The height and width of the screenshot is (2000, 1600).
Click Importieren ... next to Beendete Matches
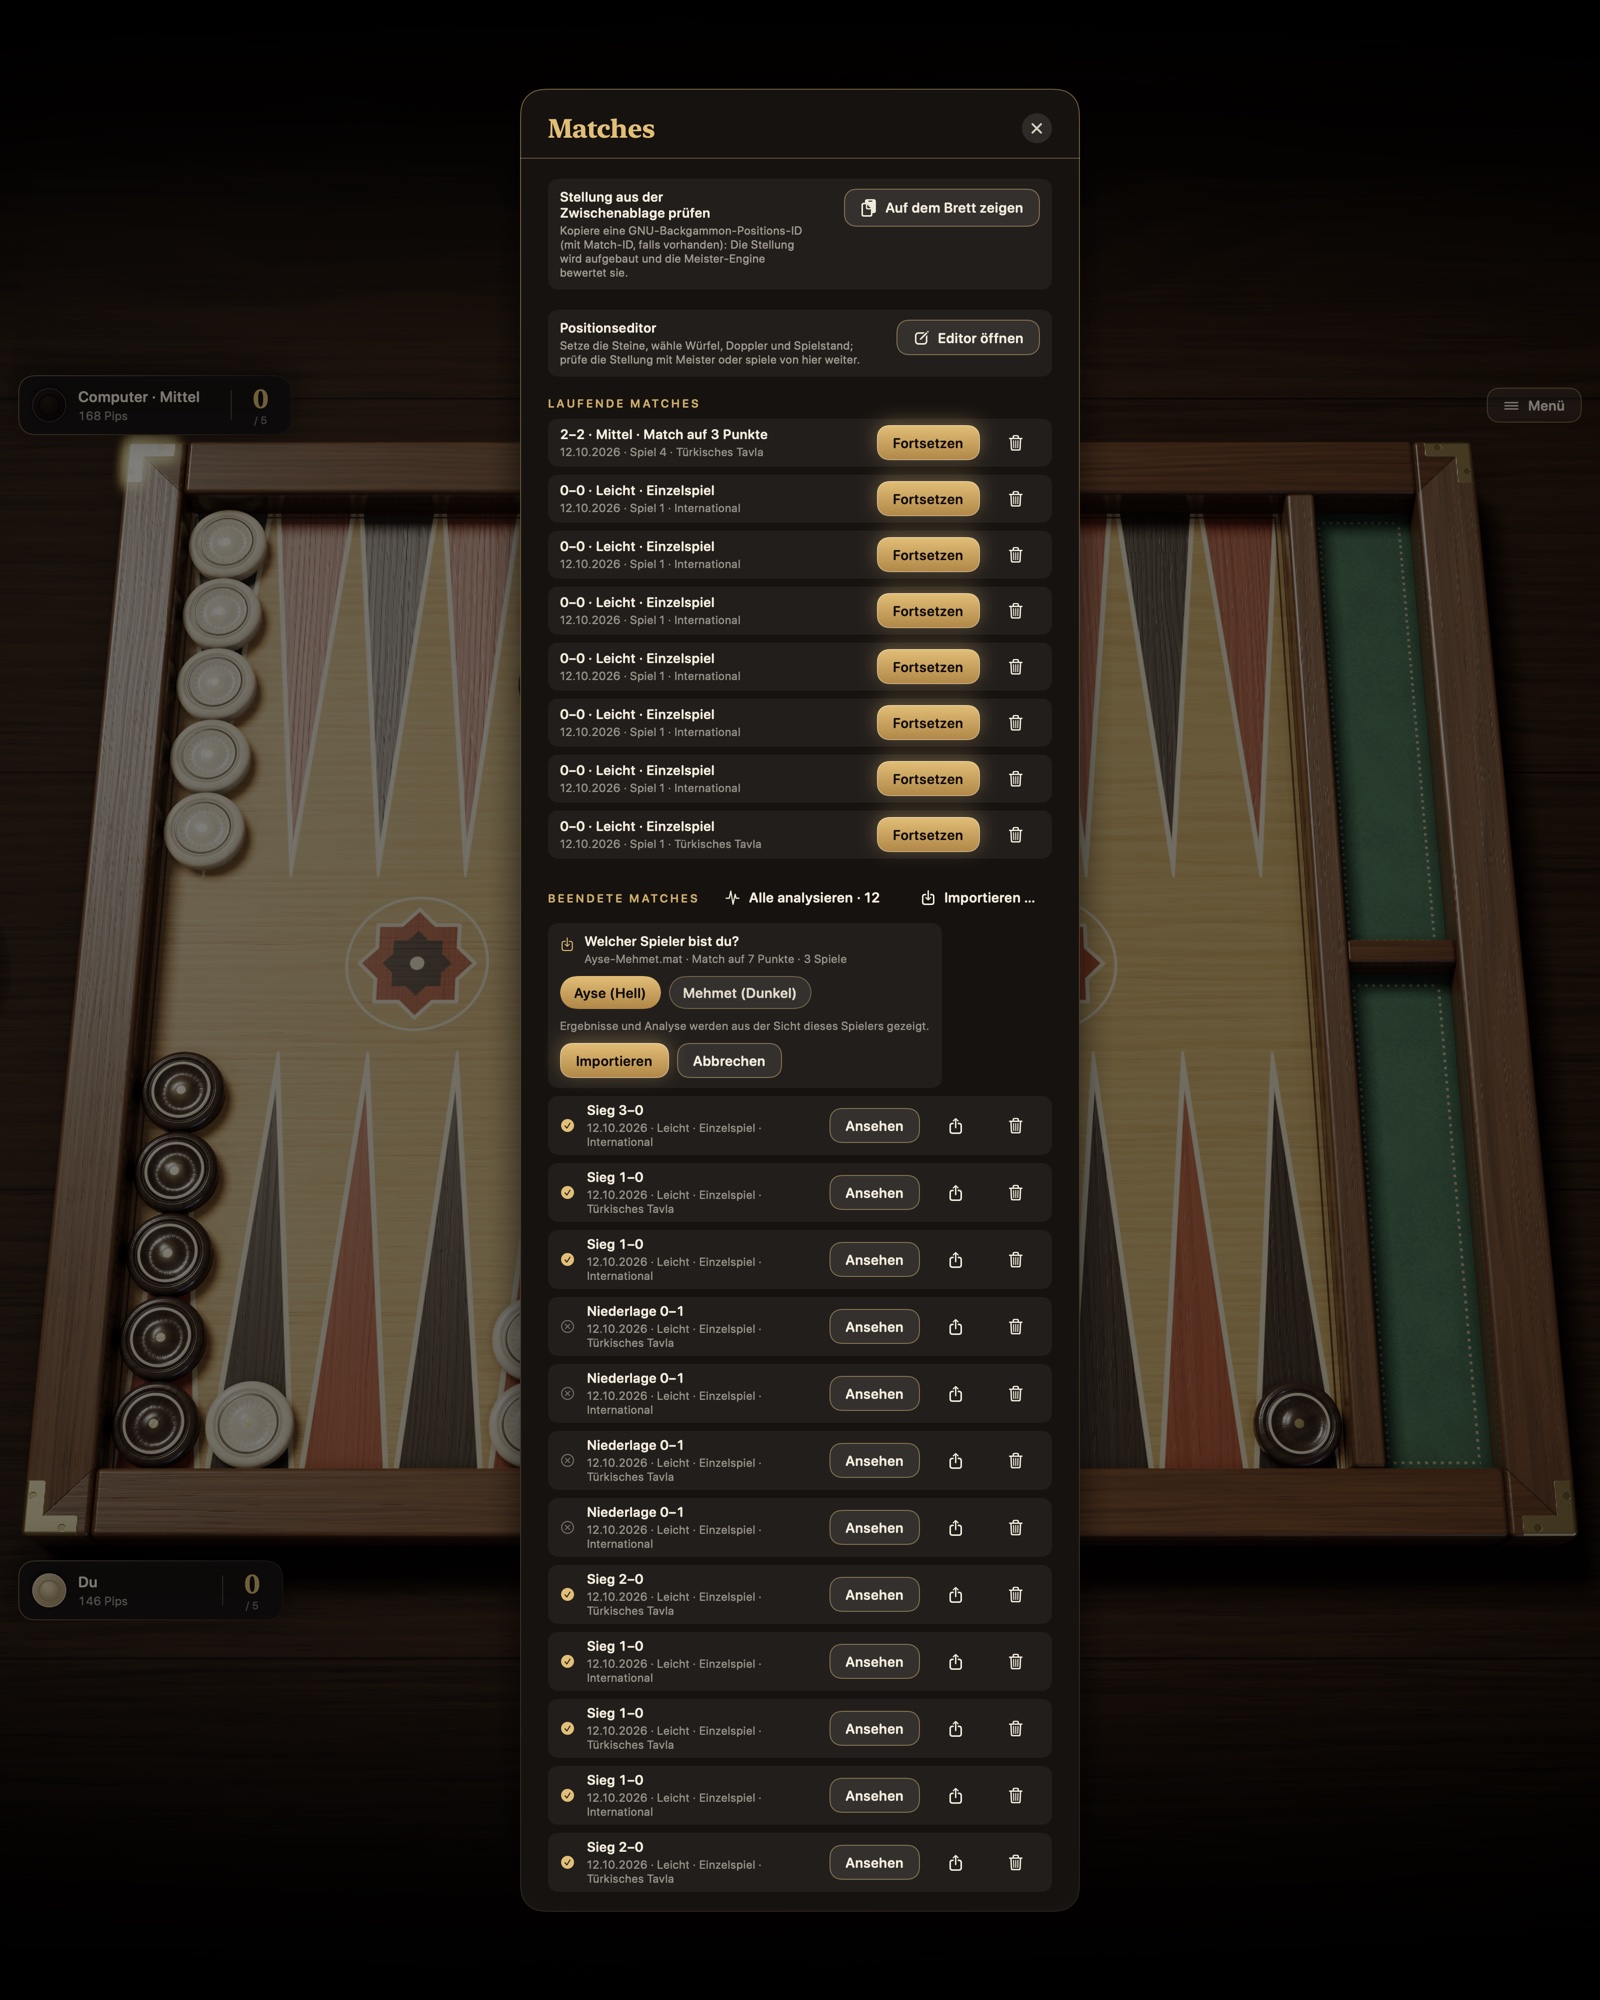(977, 898)
